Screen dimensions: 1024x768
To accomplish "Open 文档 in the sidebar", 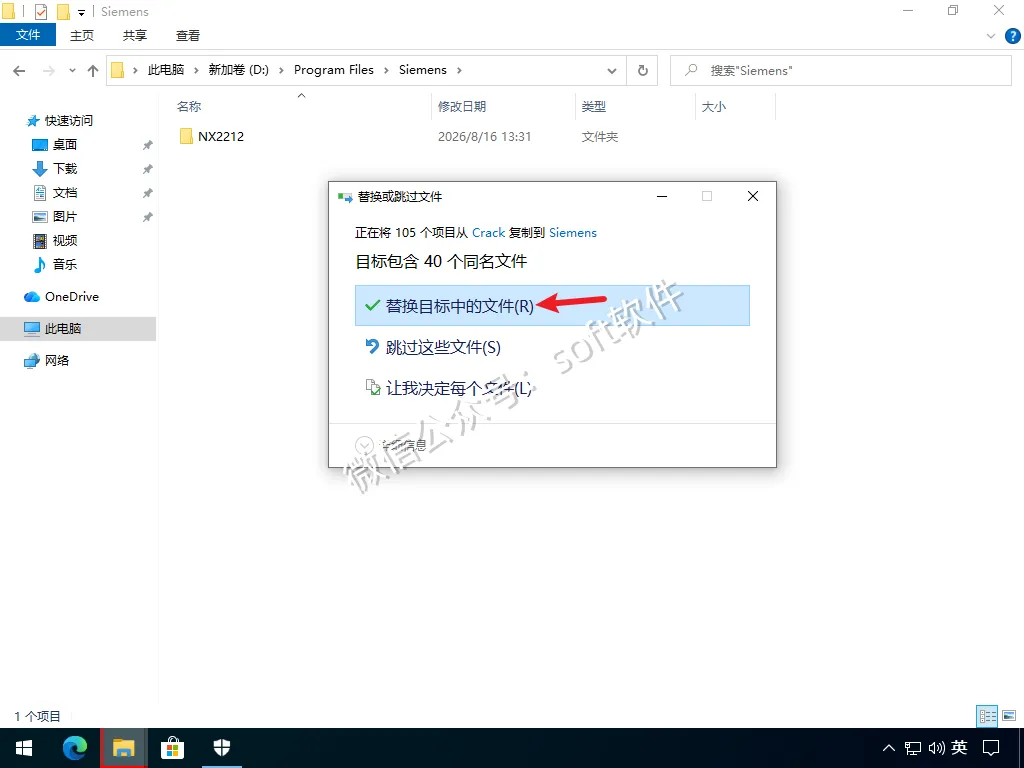I will pyautogui.click(x=55, y=193).
